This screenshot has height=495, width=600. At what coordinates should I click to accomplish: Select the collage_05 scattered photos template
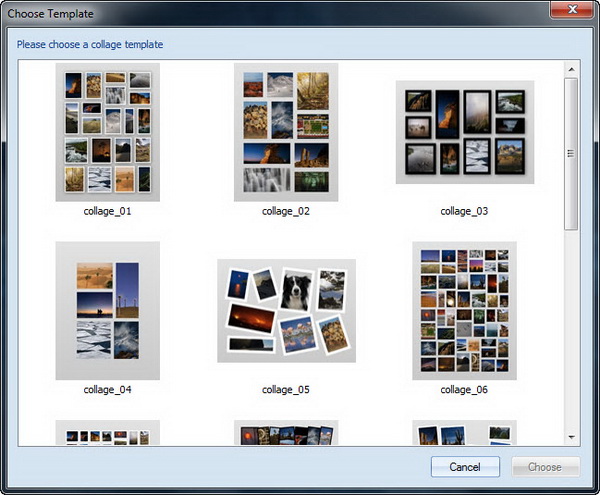point(286,311)
